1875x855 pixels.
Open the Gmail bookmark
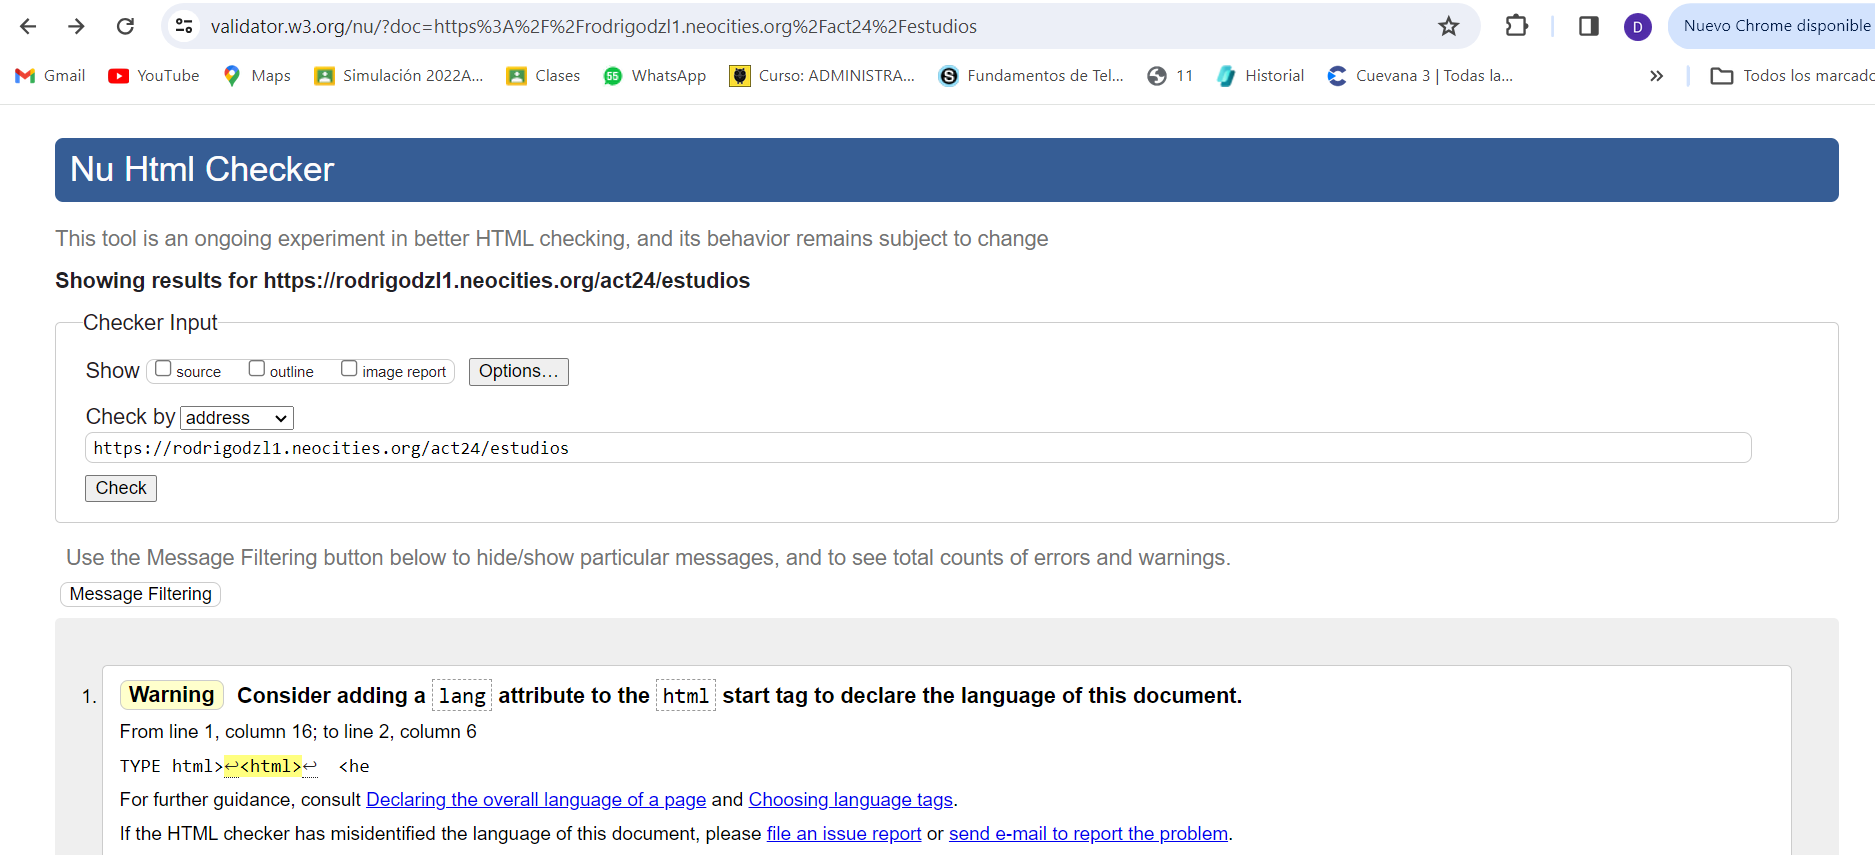point(51,76)
